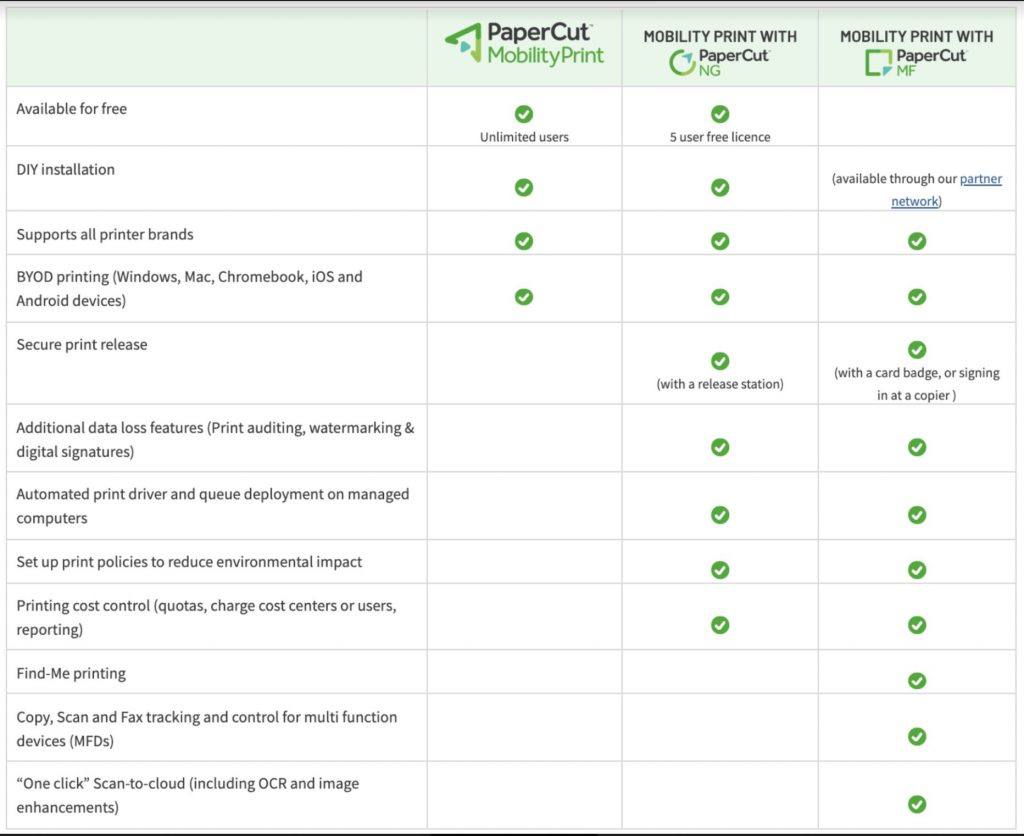Screen dimensions: 1024x836
Task: Select the checkmark above 5 user free licence
Action: [x=720, y=114]
